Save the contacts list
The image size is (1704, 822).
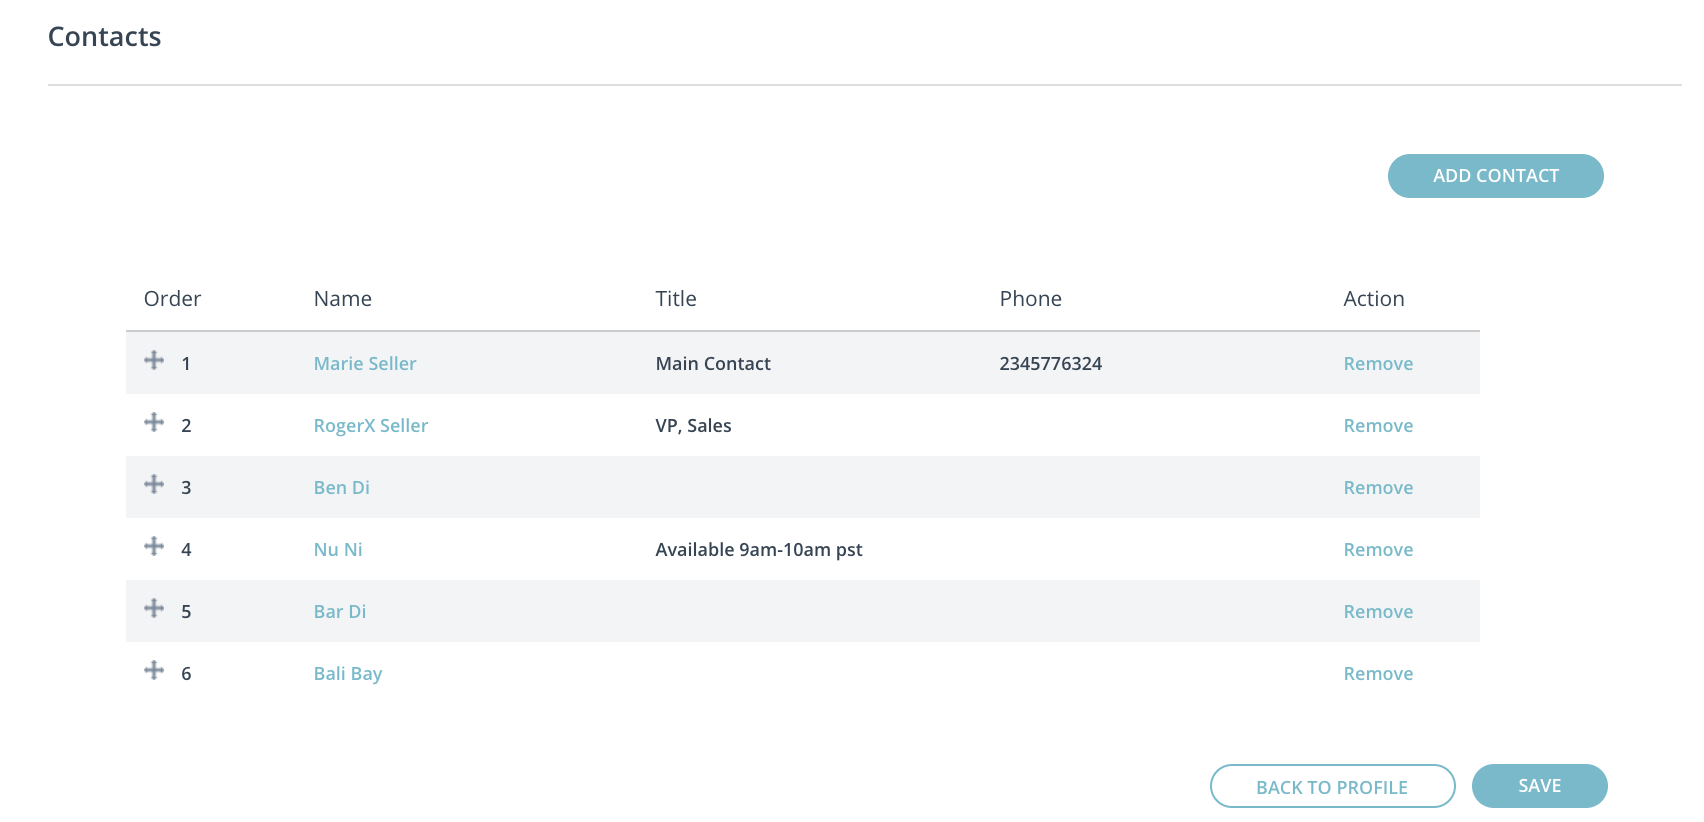[1539, 786]
